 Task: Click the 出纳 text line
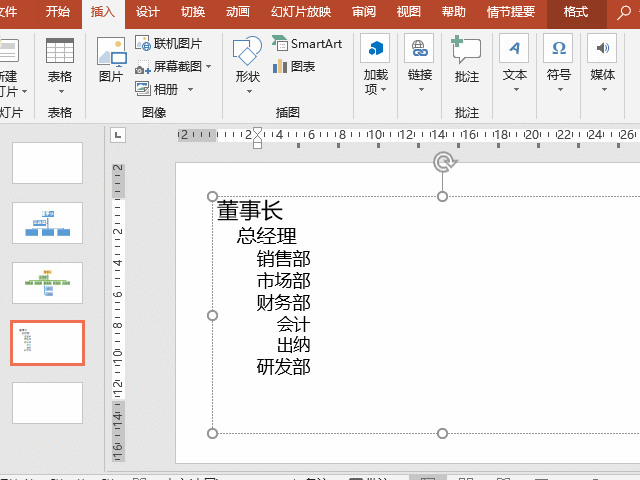coord(293,345)
